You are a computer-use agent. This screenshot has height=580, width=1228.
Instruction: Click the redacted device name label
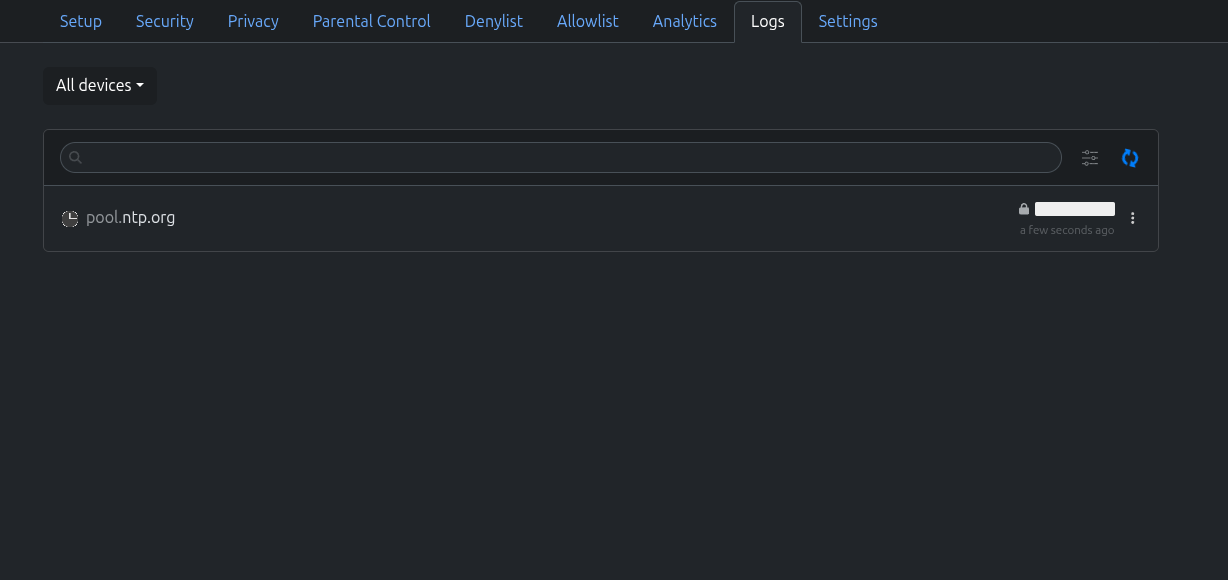click(1075, 209)
